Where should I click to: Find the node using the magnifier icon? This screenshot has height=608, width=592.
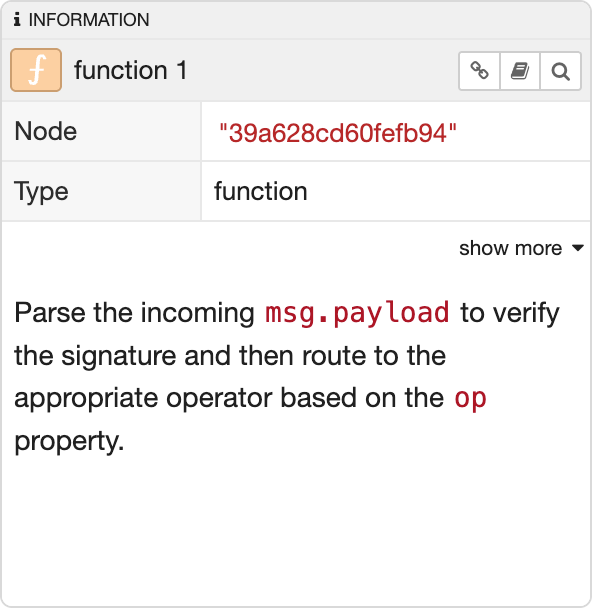[561, 71]
